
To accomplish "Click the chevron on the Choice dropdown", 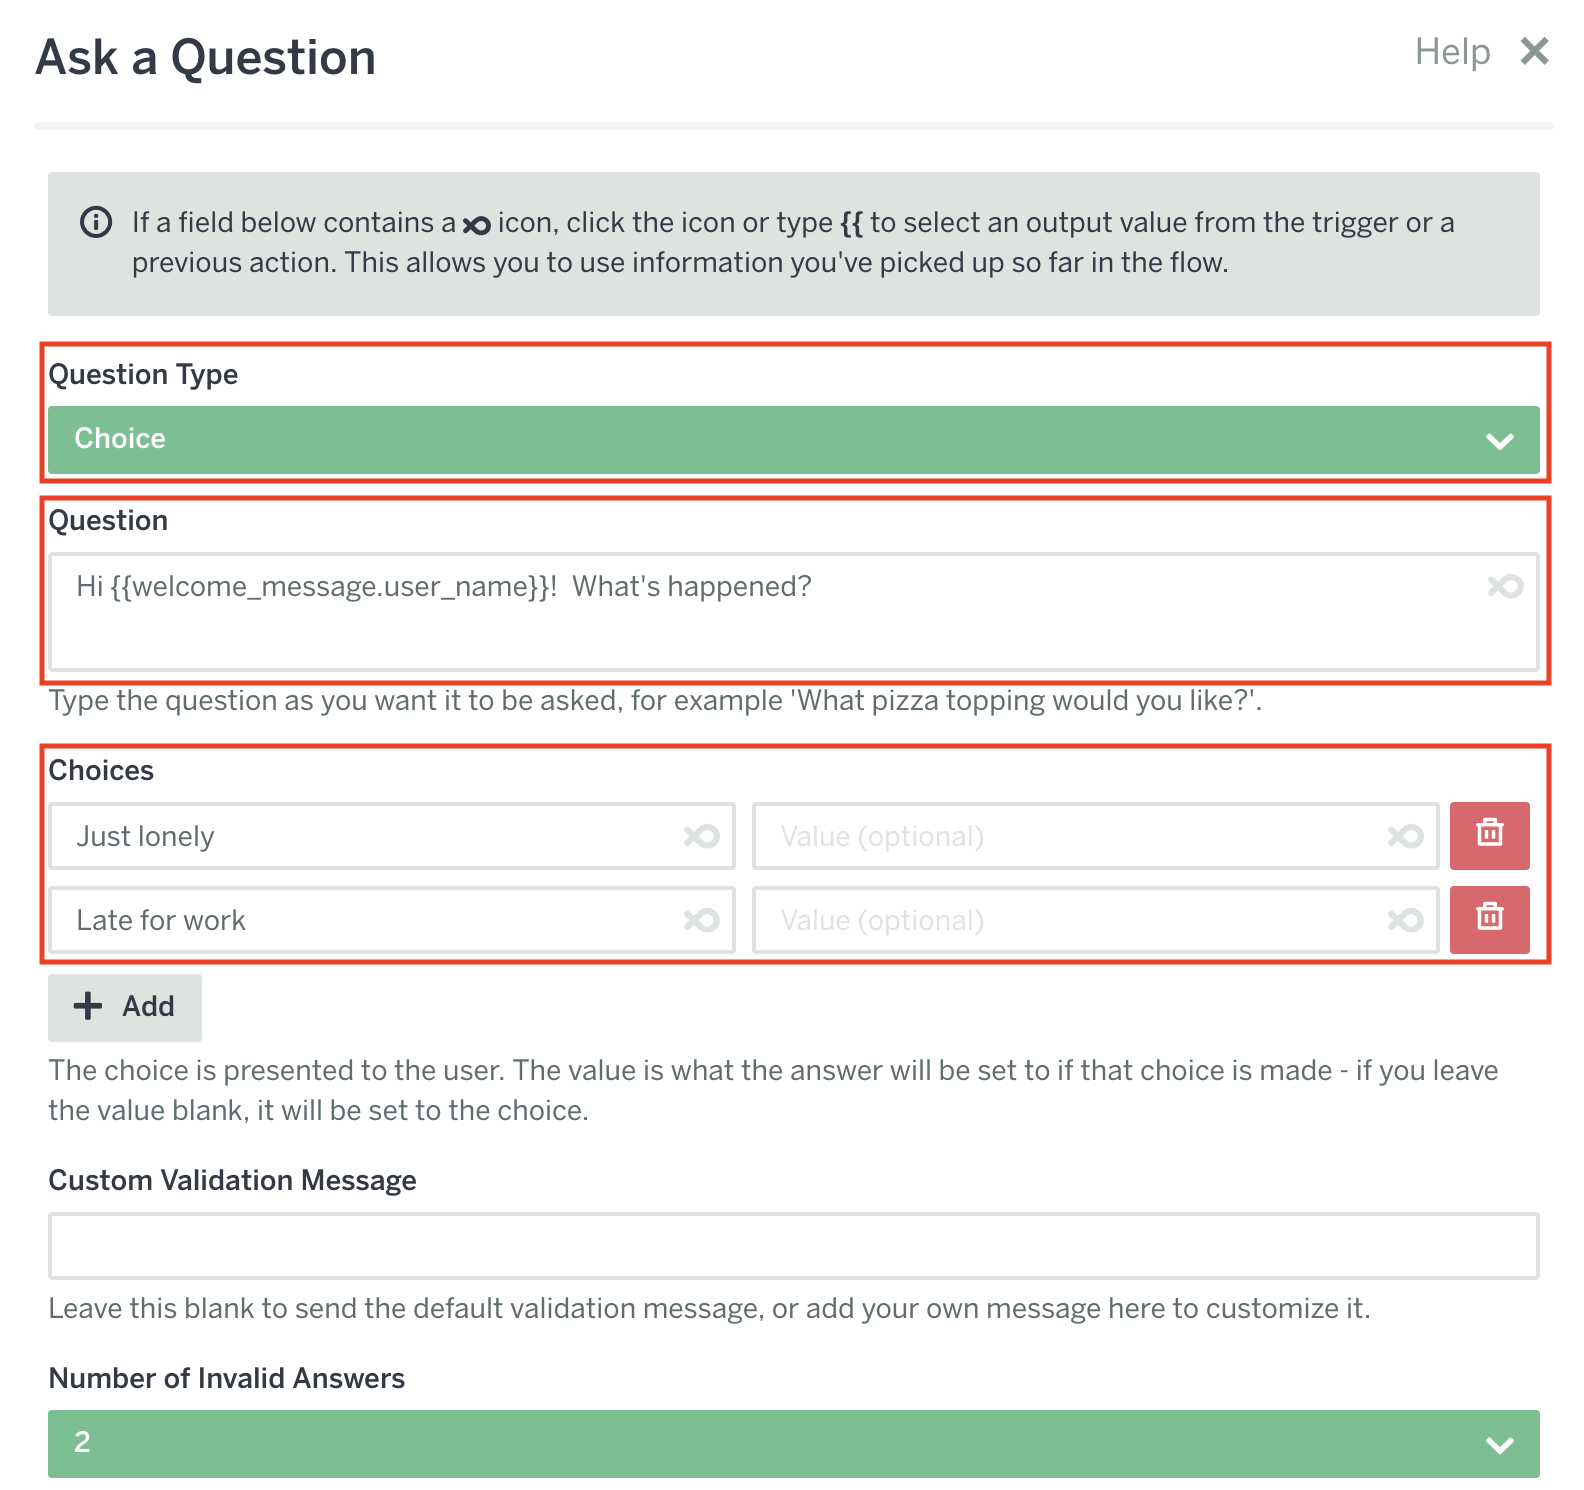I will pyautogui.click(x=1499, y=441).
